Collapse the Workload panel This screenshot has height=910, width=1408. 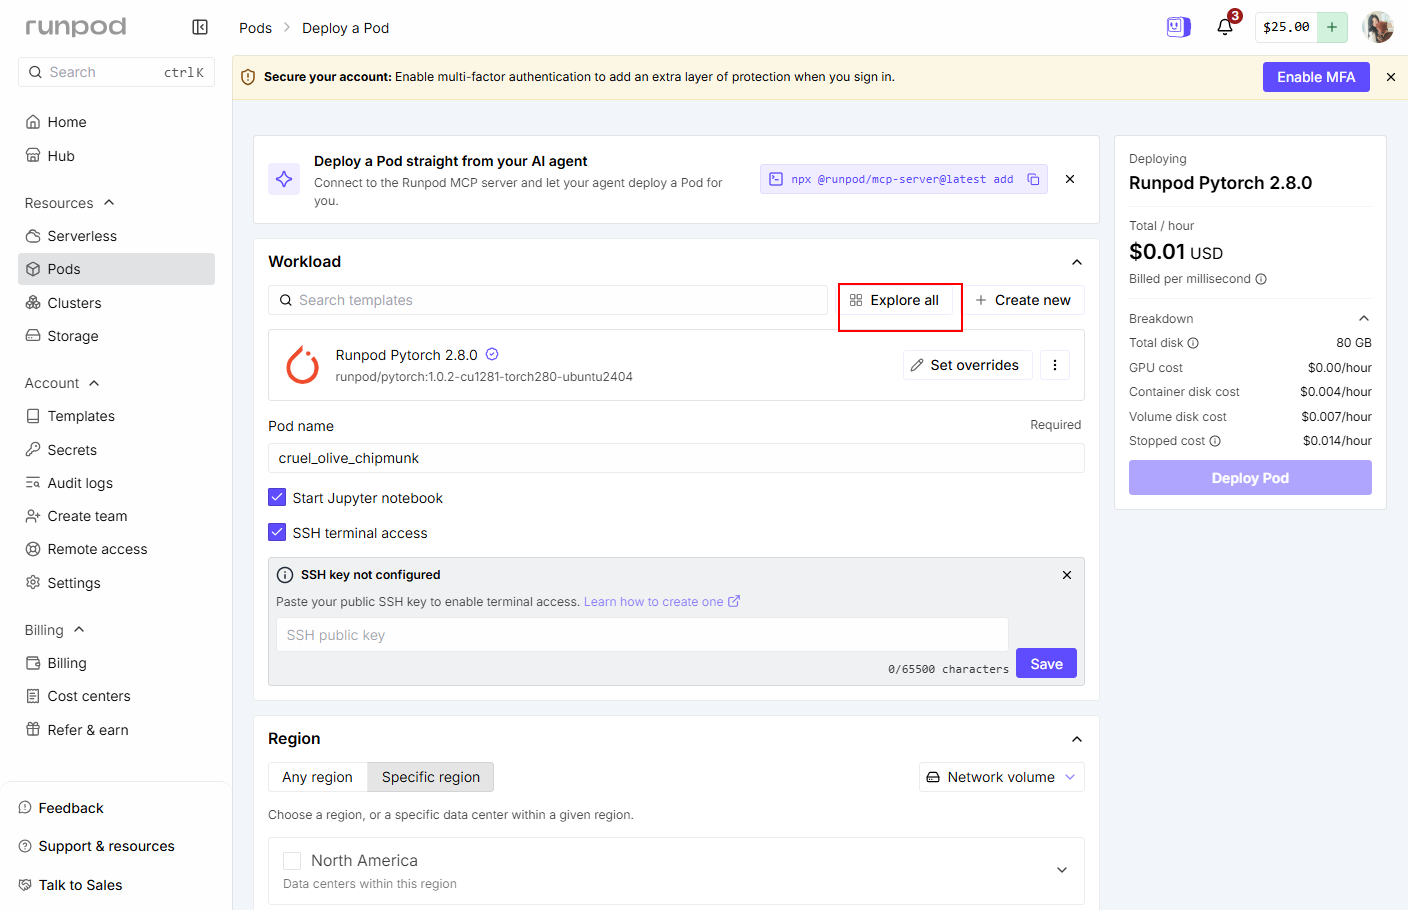click(1077, 262)
